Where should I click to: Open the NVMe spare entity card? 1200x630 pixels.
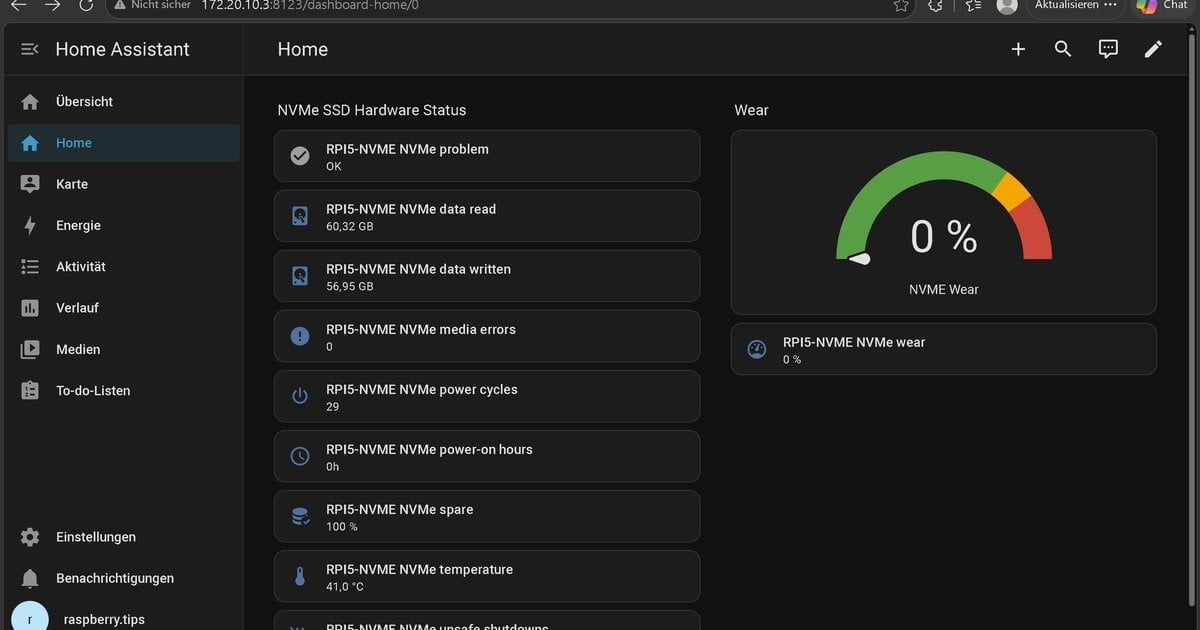(x=487, y=516)
